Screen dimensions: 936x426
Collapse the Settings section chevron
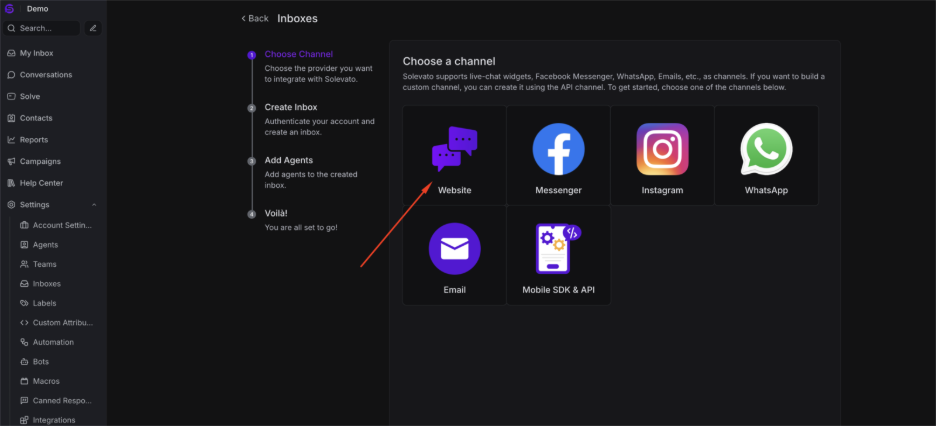pyautogui.click(x=94, y=205)
